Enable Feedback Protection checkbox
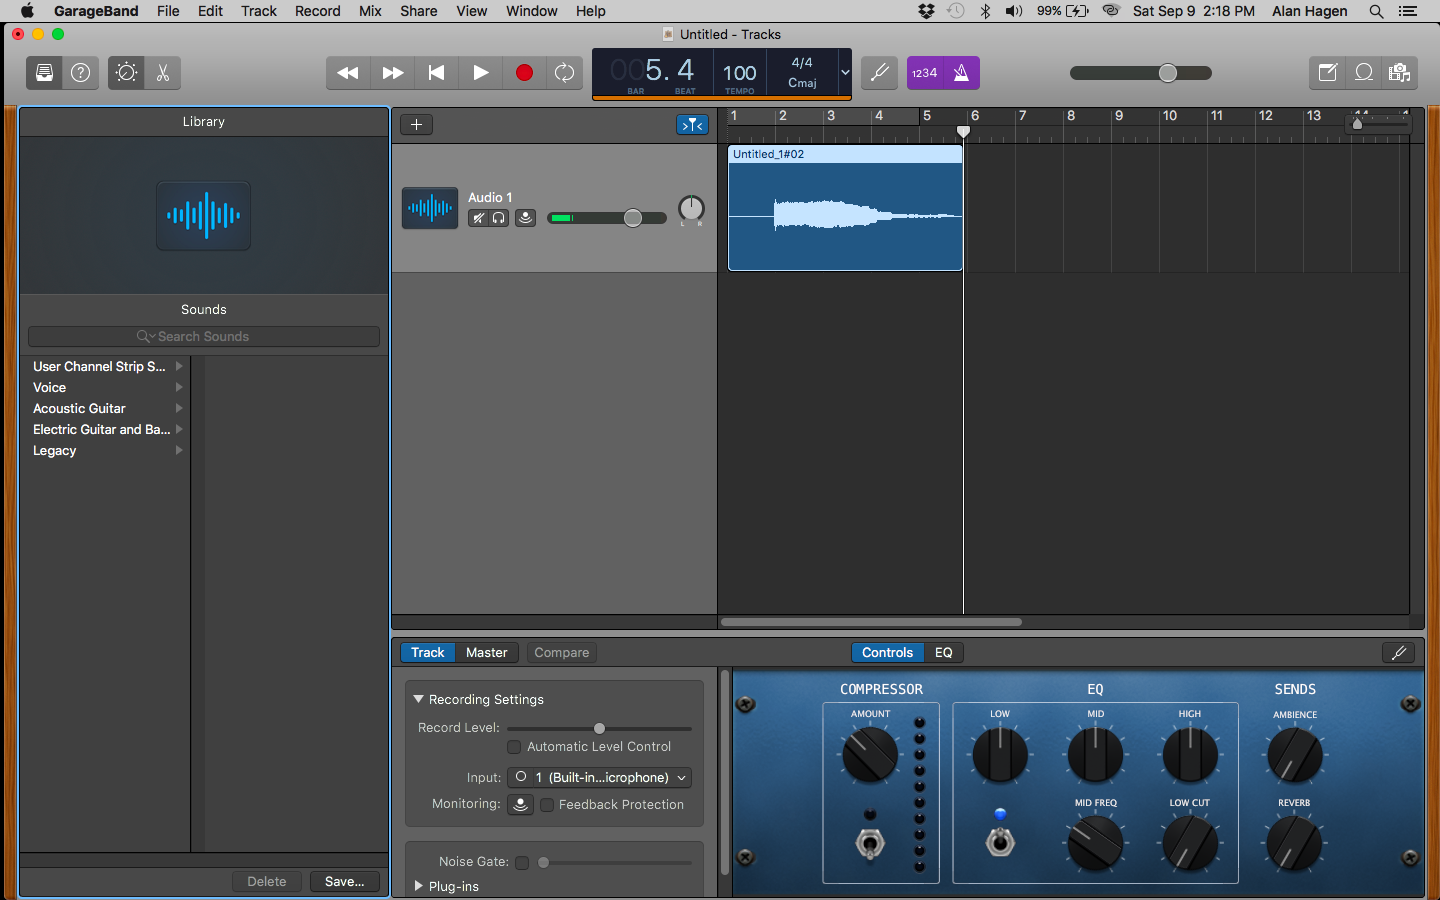This screenshot has height=900, width=1440. (547, 805)
